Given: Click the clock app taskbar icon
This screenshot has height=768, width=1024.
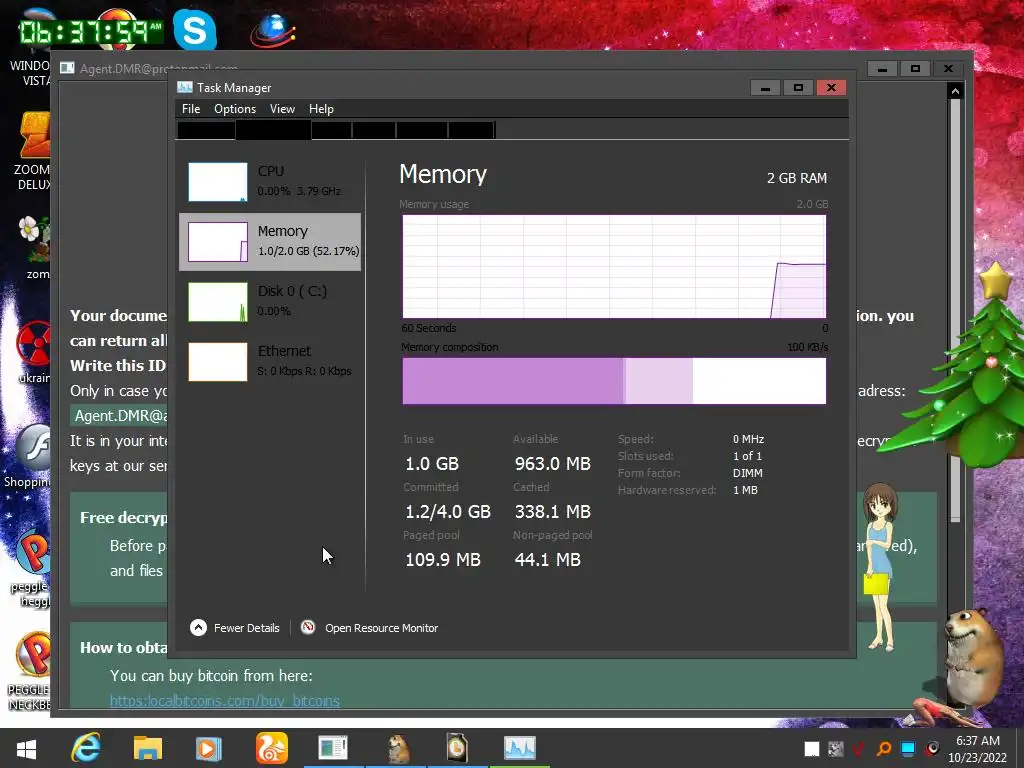Looking at the screenshot, I should tap(456, 748).
